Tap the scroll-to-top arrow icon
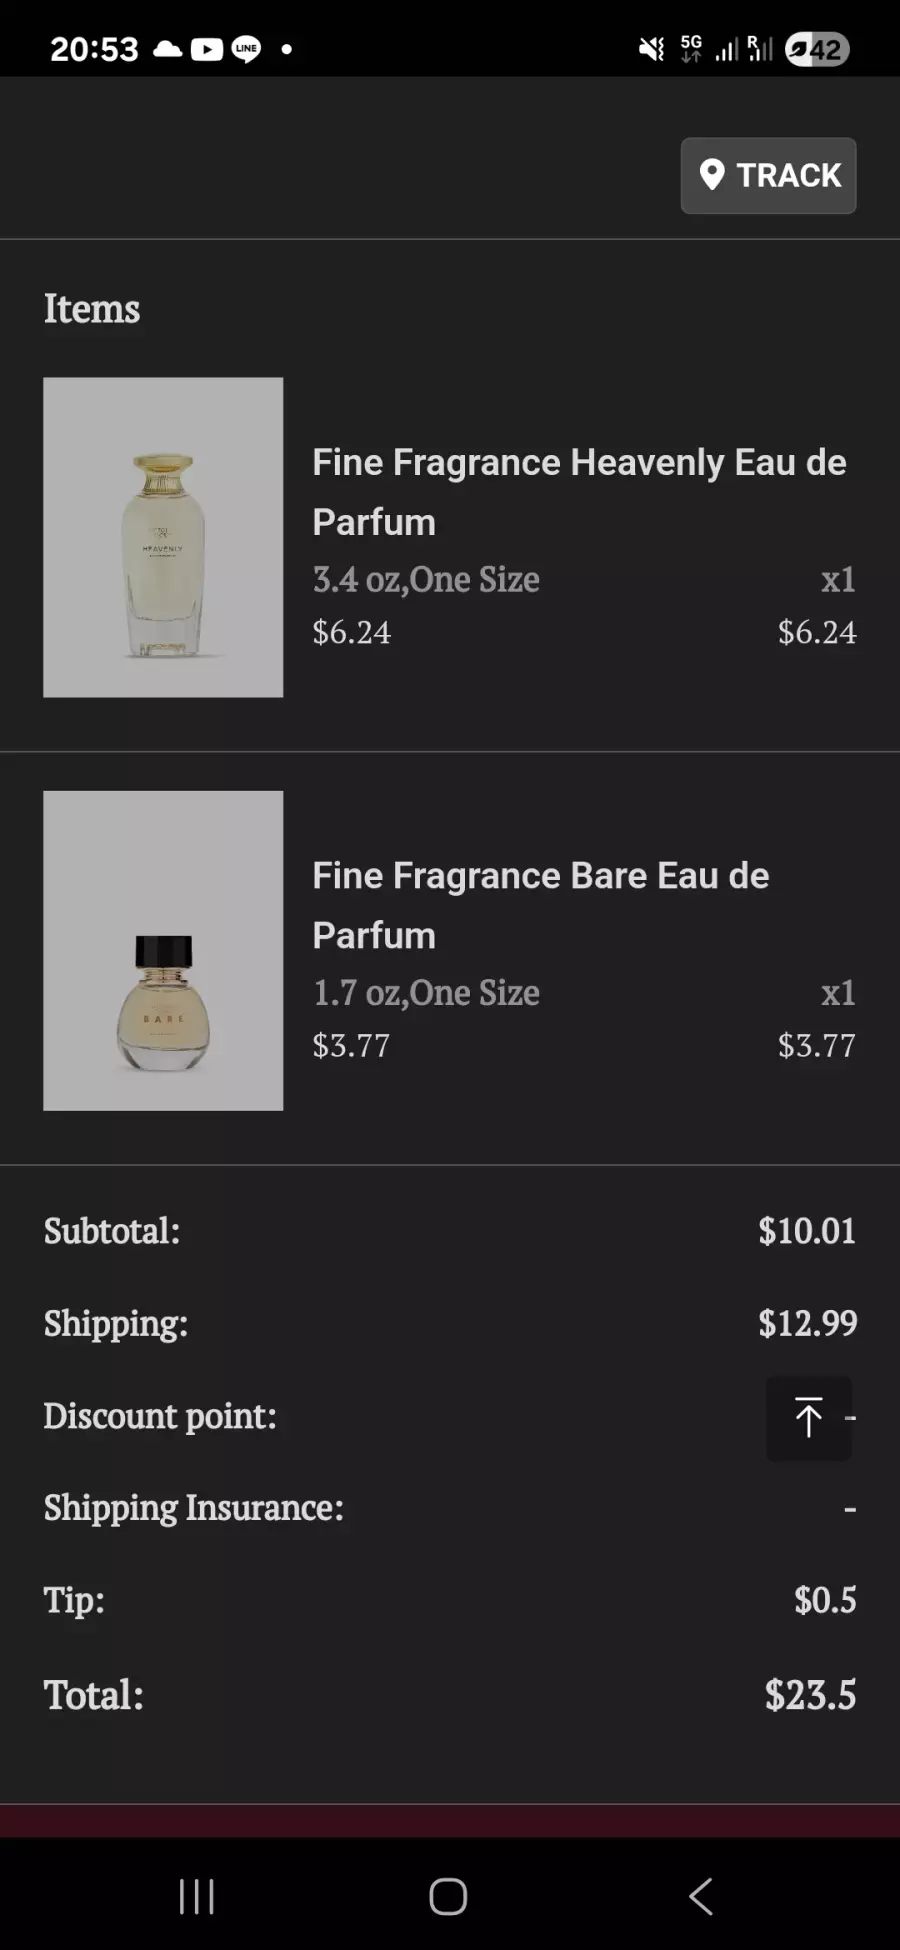Viewport: 900px width, 1950px height. pos(808,1417)
